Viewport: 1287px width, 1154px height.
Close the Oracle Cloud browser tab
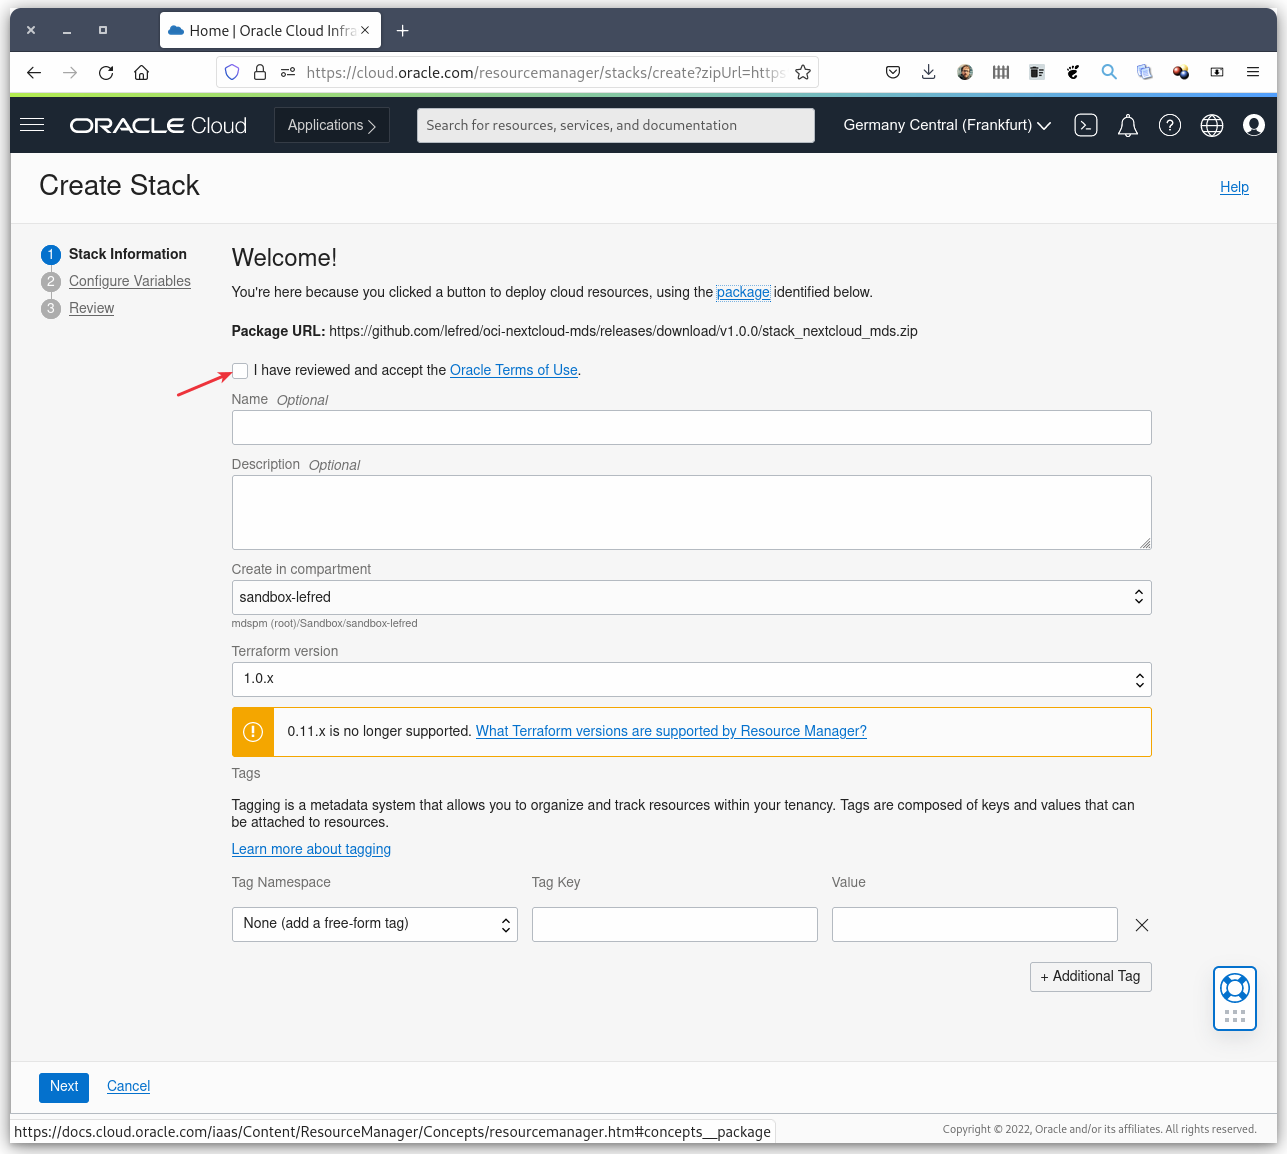[365, 30]
